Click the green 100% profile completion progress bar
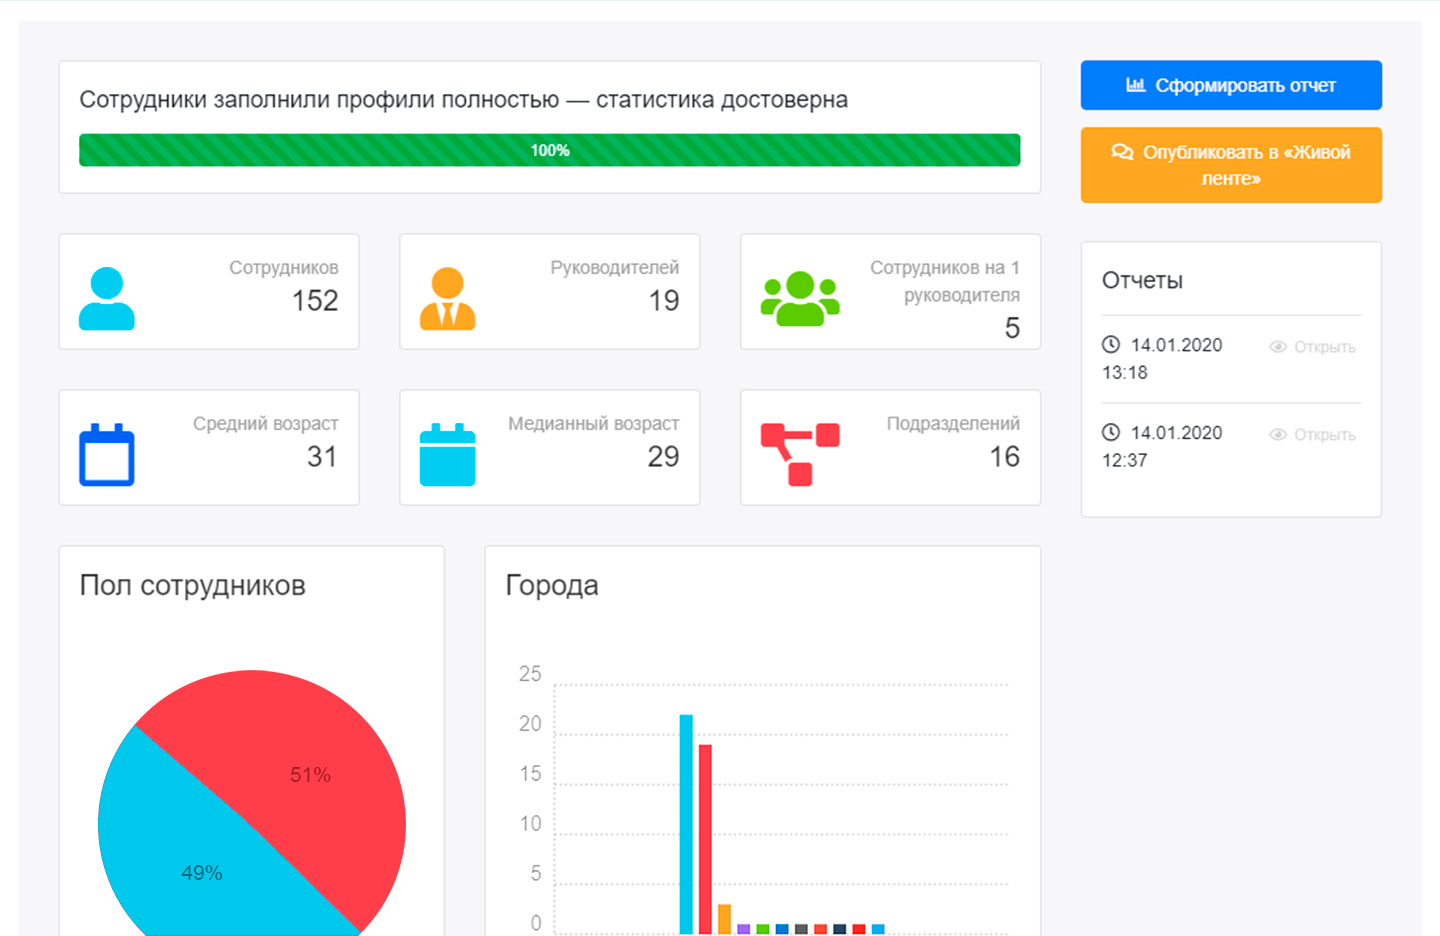This screenshot has height=936, width=1440. (x=549, y=150)
